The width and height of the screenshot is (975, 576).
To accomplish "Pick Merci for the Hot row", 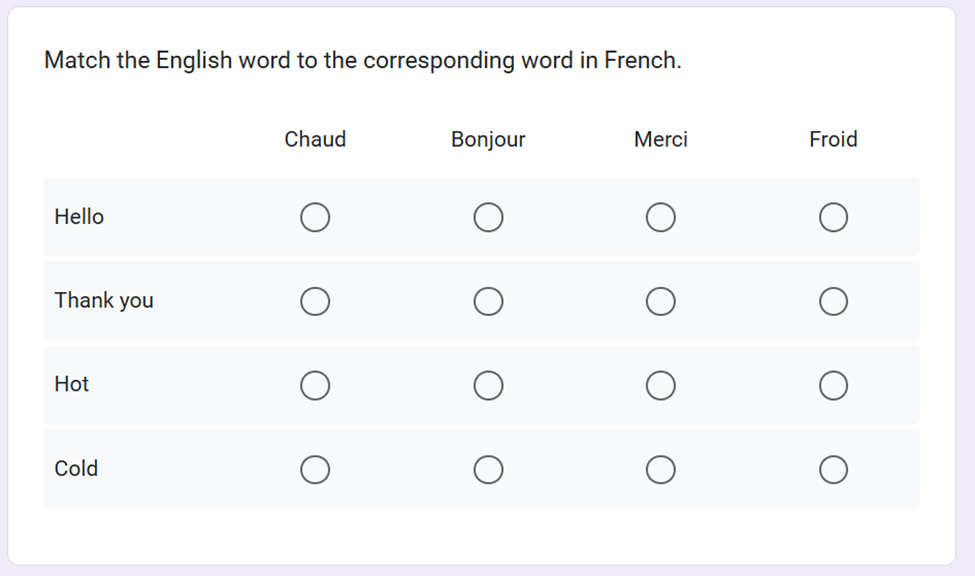I will point(660,385).
